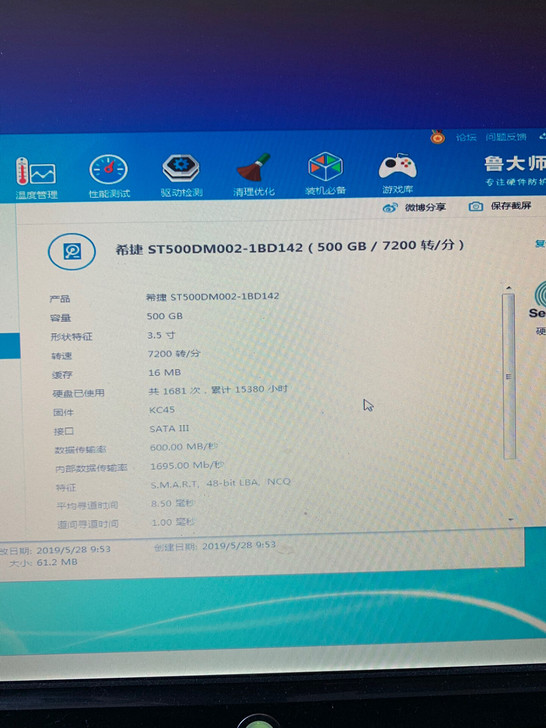Select transfer rate 600.00 MB/秒

point(184,447)
